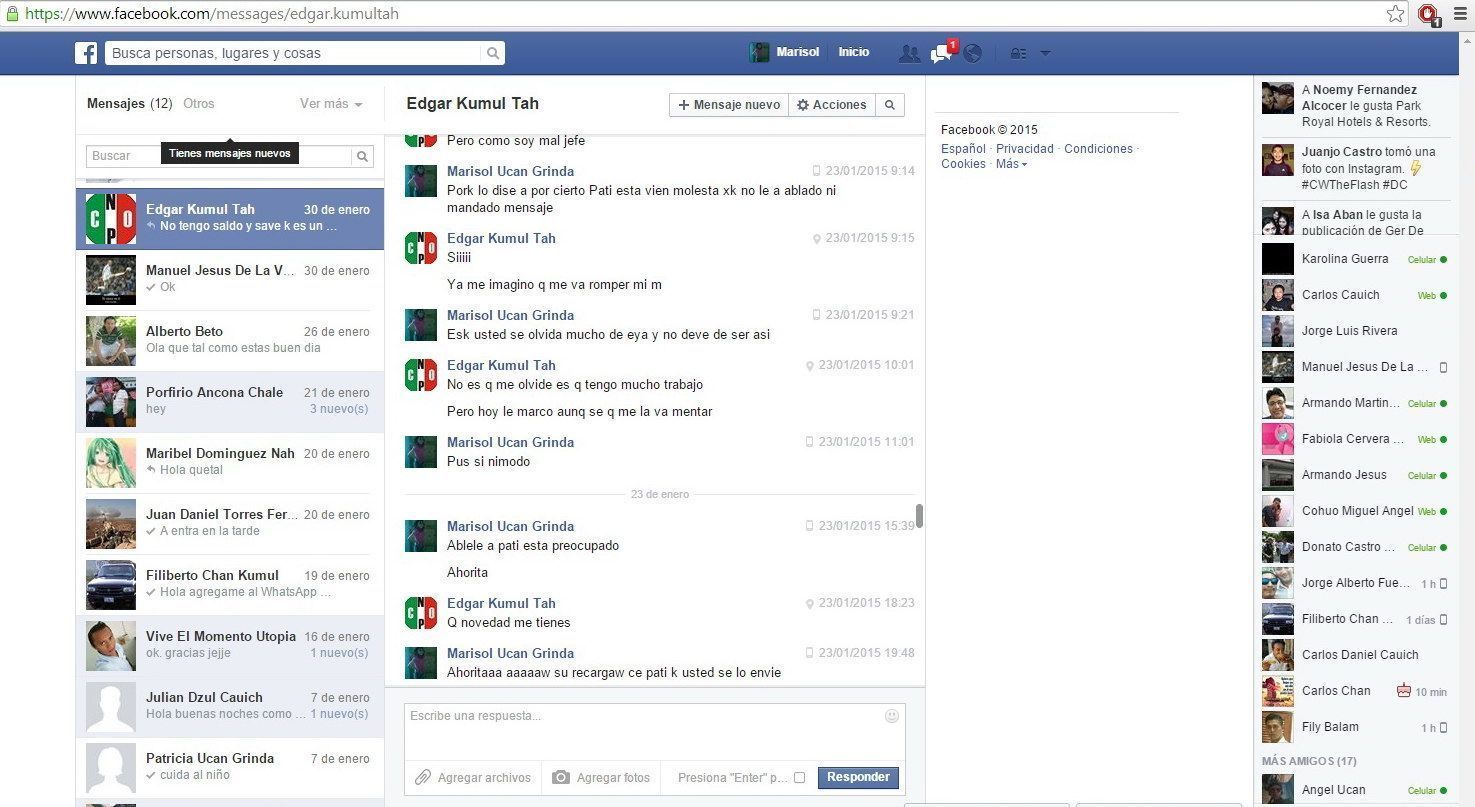
Task: Click the Español language link
Action: (x=963, y=149)
